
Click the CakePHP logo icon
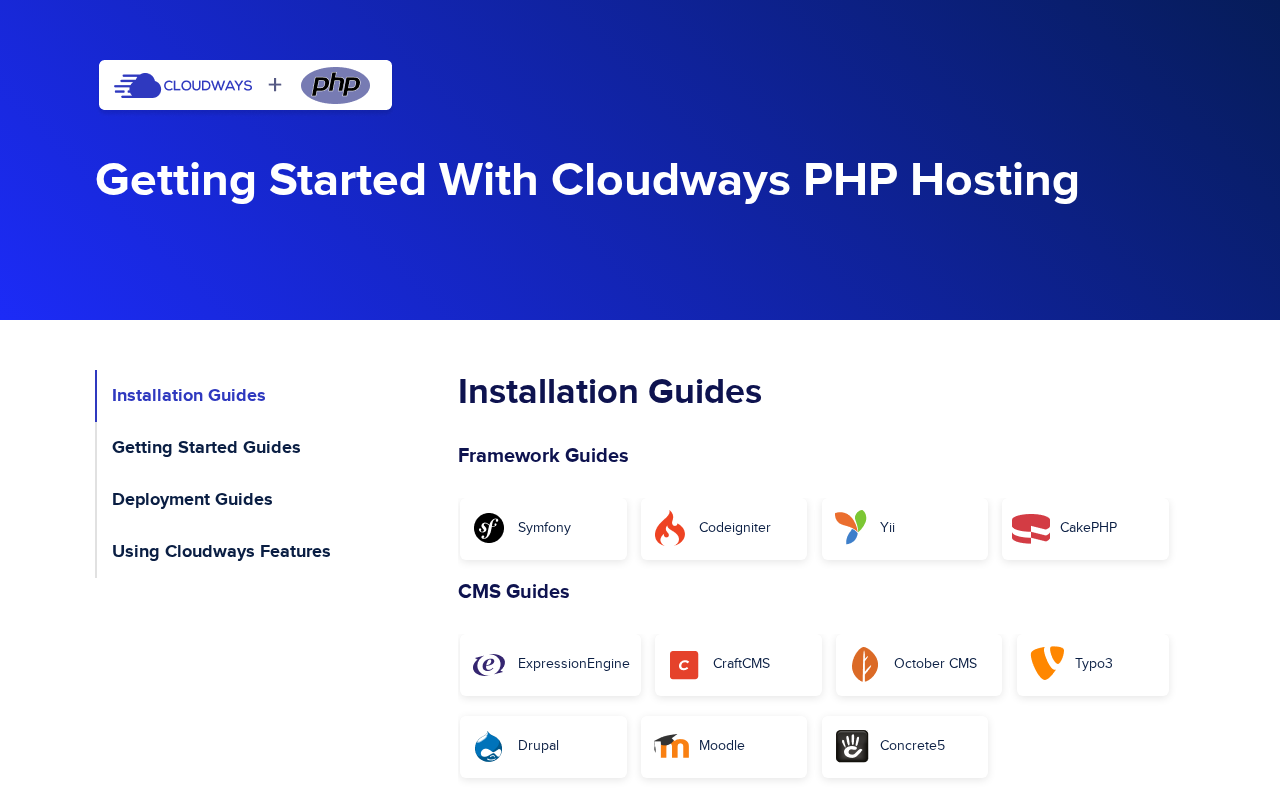(x=1031, y=528)
